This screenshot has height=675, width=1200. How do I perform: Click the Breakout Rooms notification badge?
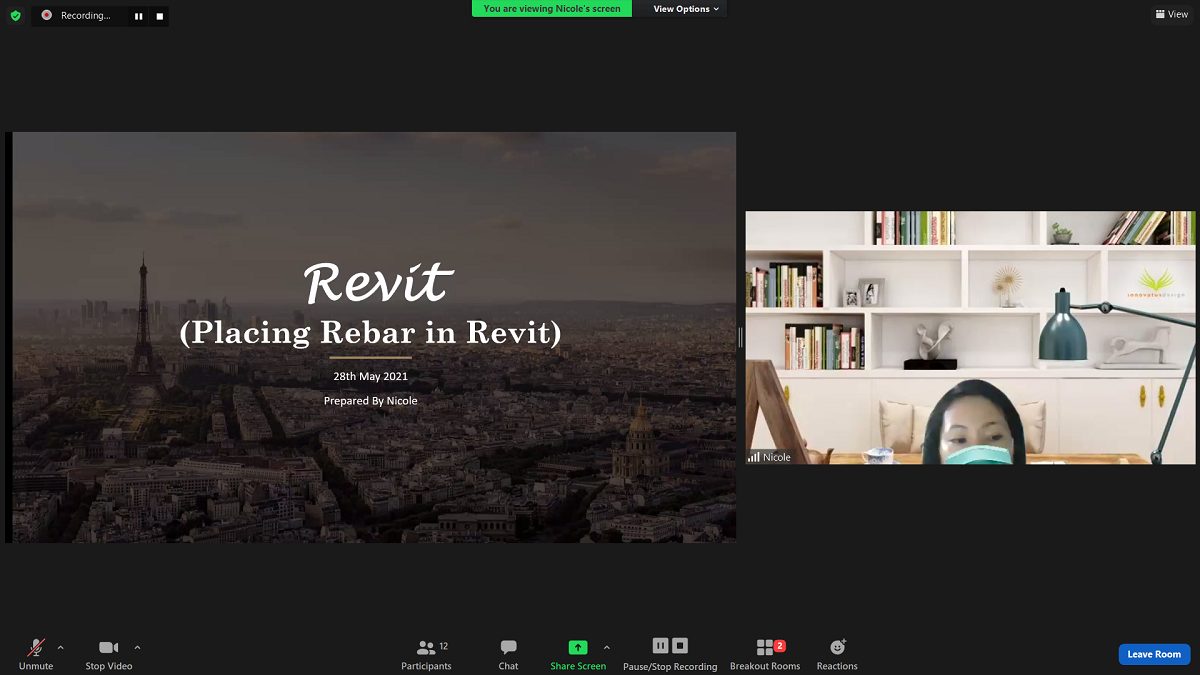[x=780, y=646]
